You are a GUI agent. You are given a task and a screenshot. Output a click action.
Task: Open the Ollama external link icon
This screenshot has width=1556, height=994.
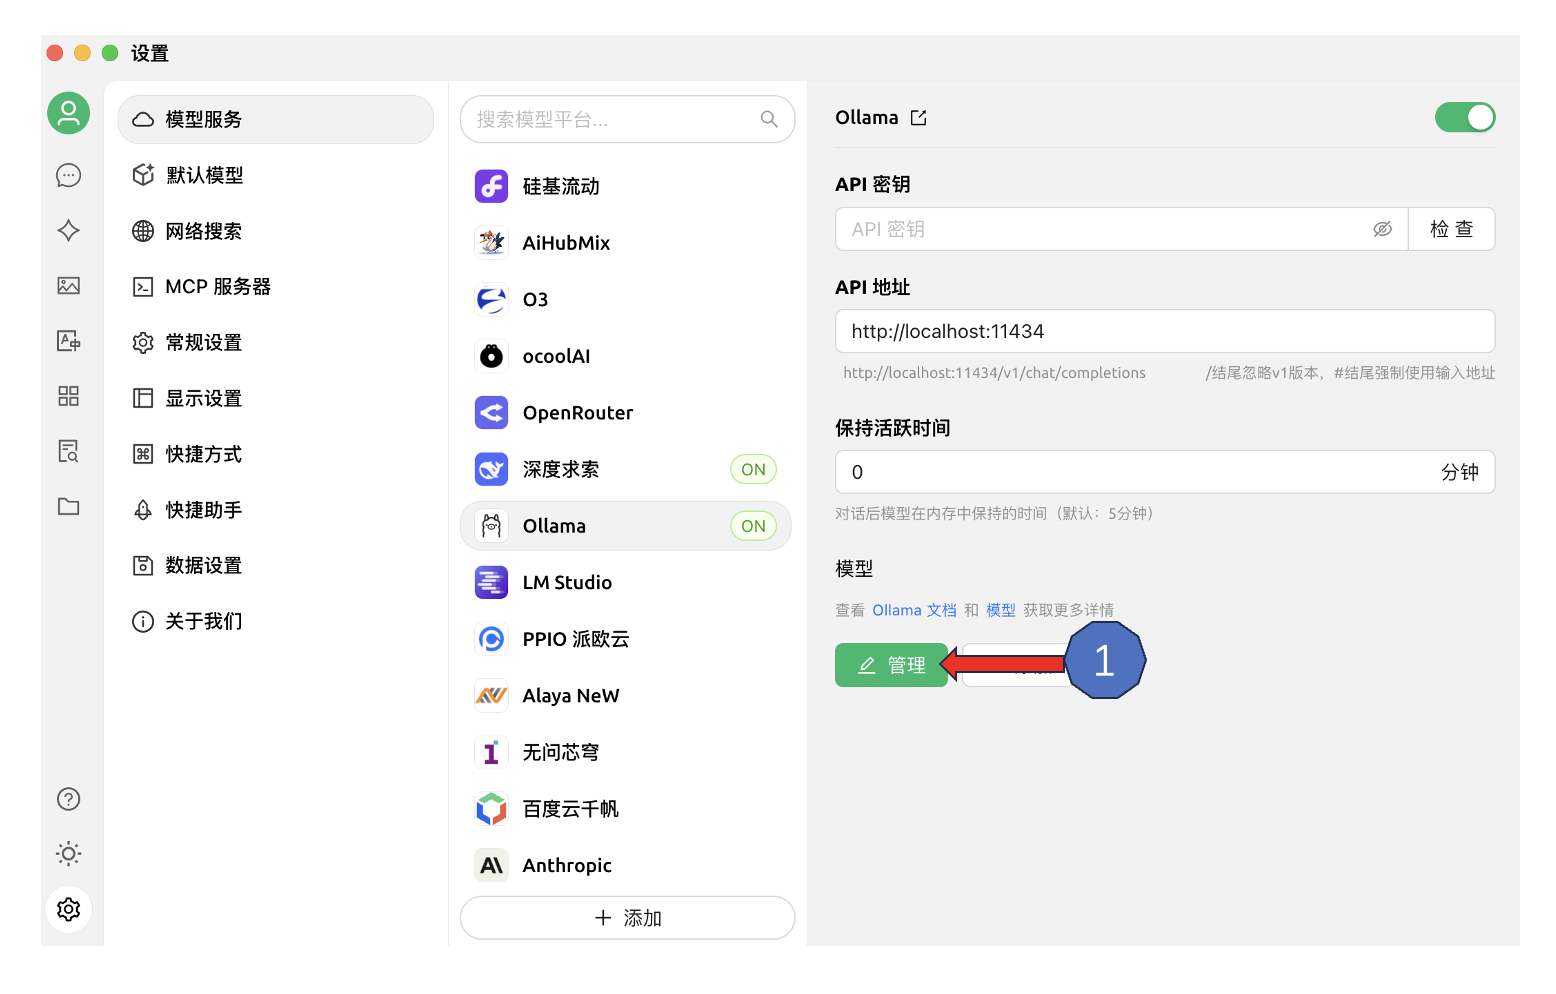click(x=919, y=118)
